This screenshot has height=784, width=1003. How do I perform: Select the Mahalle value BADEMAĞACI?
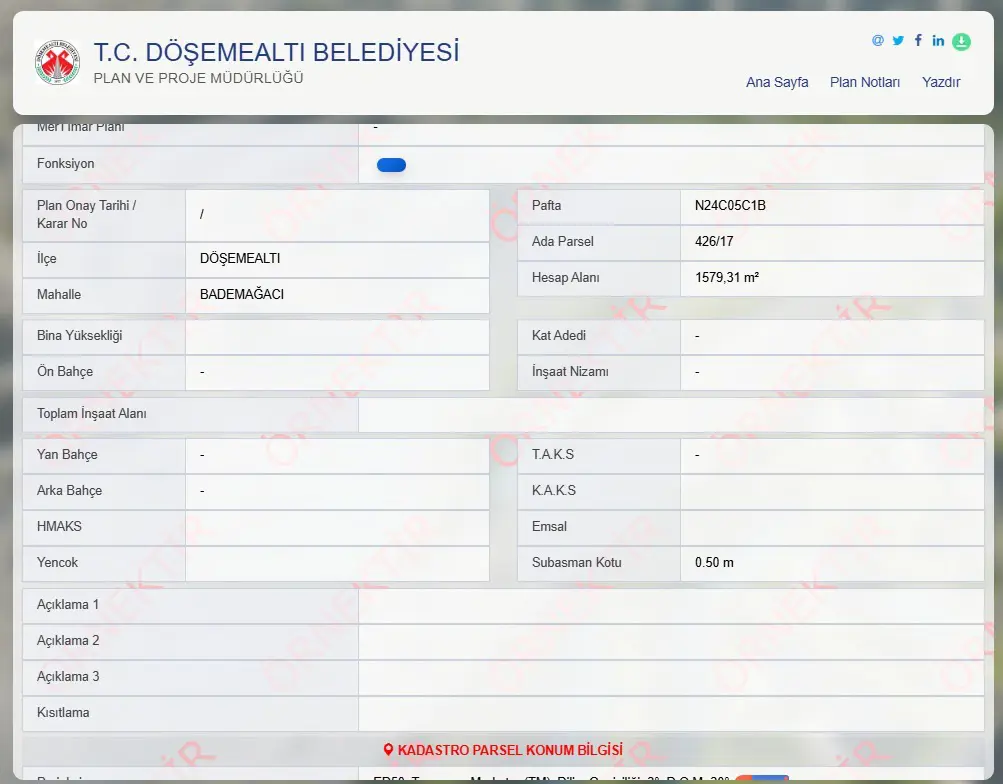click(242, 294)
